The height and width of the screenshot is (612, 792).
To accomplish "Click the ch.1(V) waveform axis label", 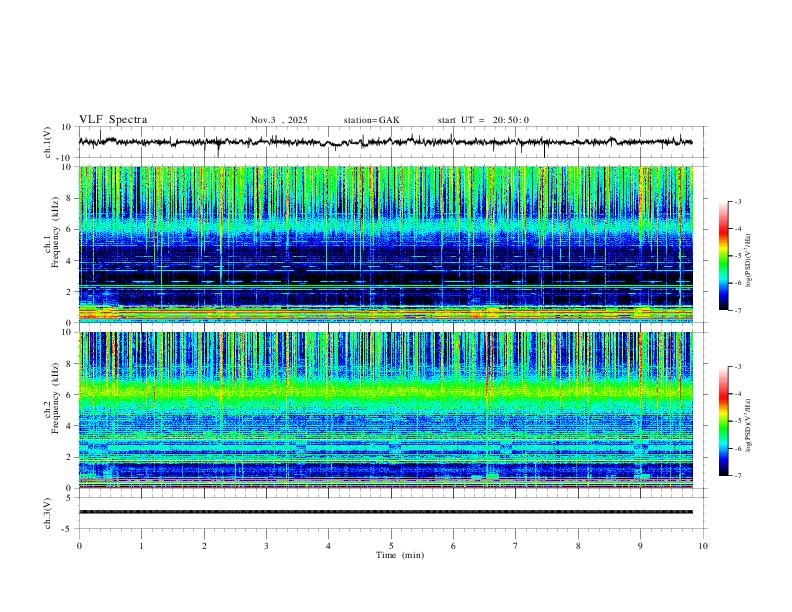I will coord(49,142).
